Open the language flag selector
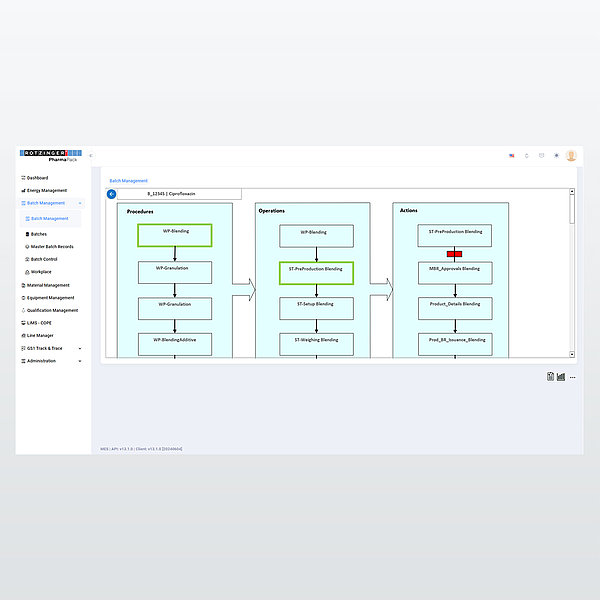The image size is (600, 600). 512,156
